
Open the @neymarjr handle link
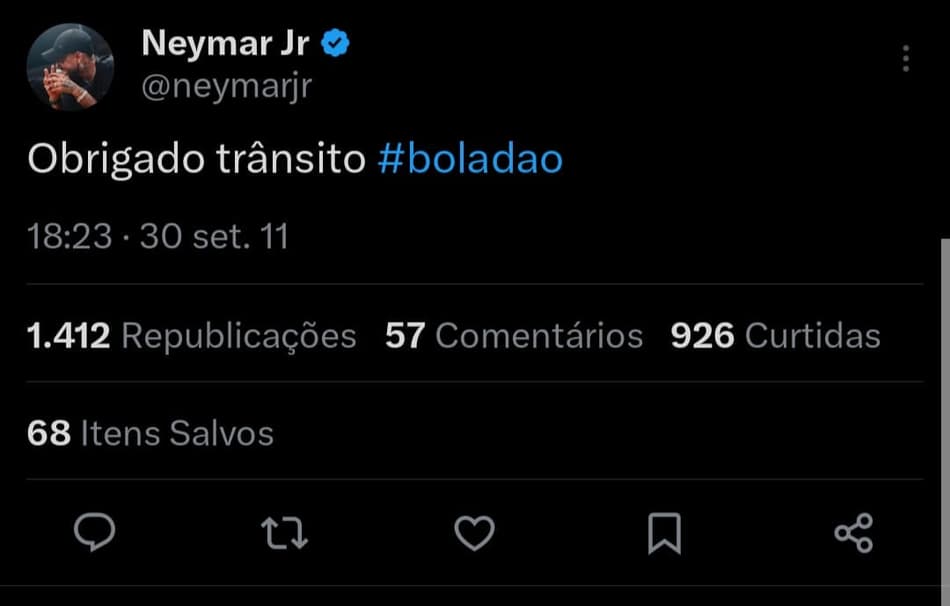click(227, 86)
